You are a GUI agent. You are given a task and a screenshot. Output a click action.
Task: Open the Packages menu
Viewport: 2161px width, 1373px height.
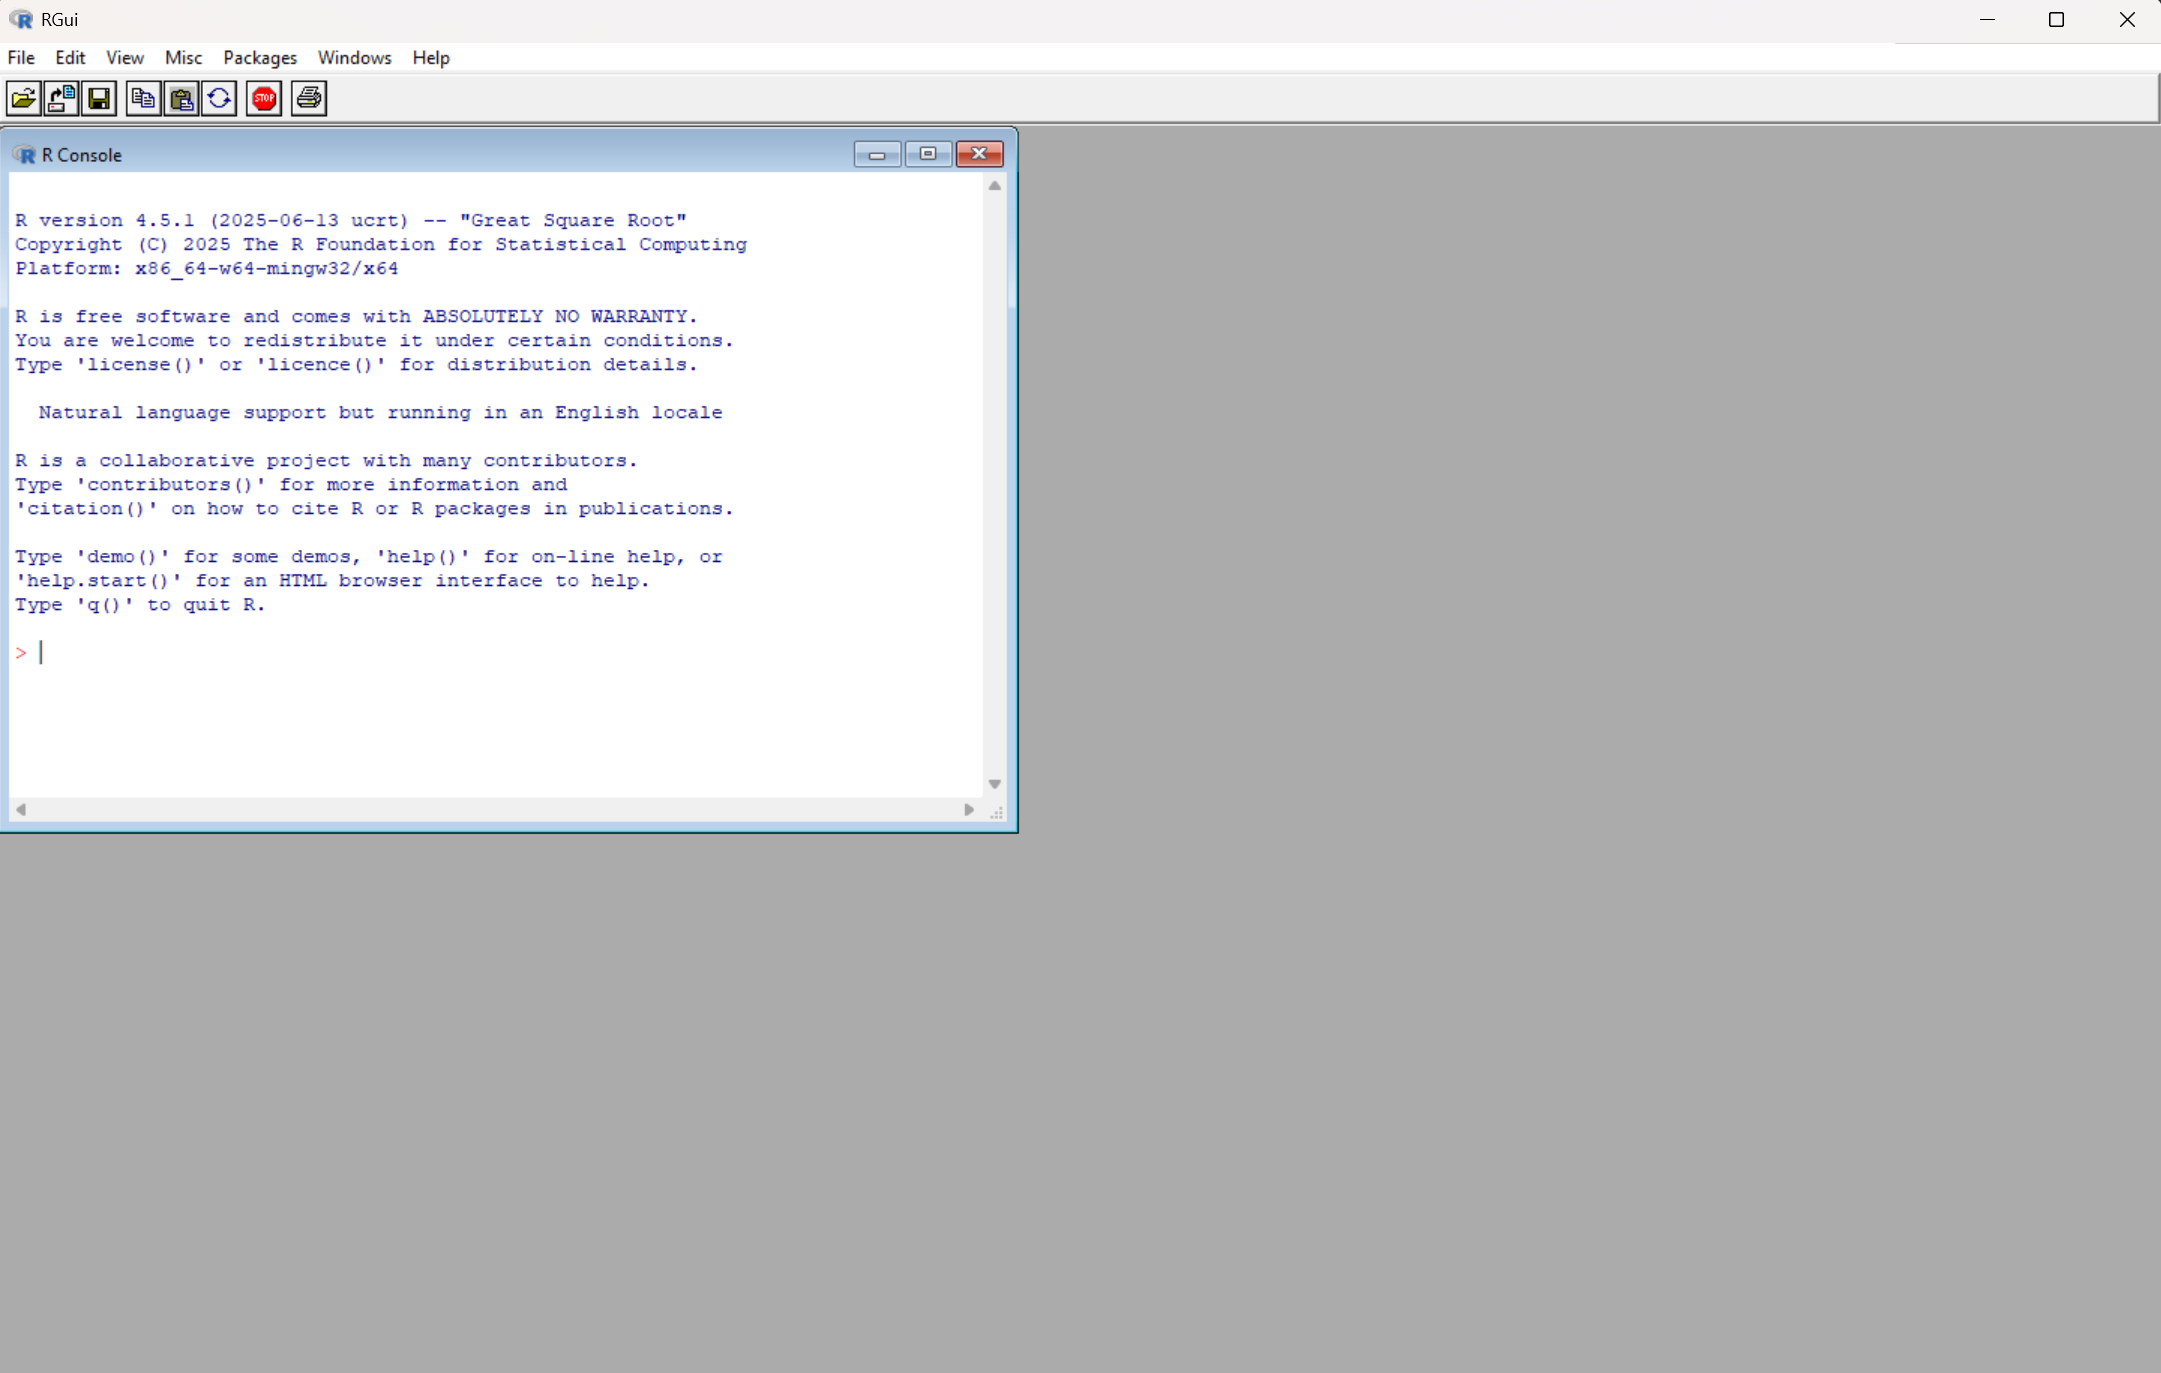(260, 57)
